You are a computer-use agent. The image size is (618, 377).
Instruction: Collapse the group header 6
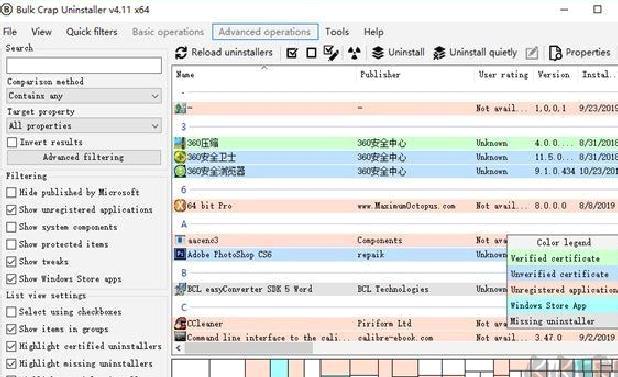[184, 190]
